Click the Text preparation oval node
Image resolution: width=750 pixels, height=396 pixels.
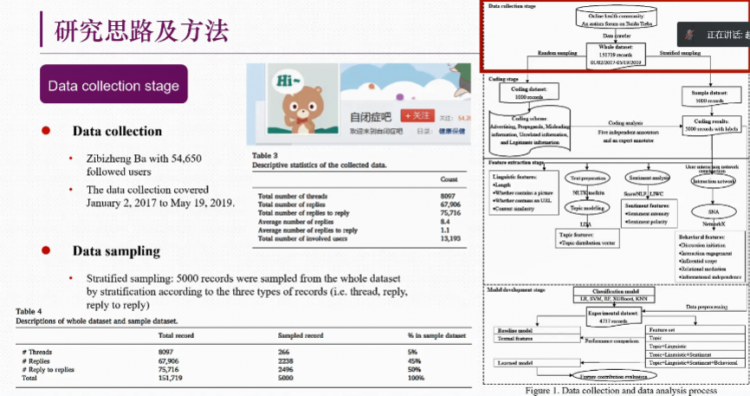coord(587,178)
